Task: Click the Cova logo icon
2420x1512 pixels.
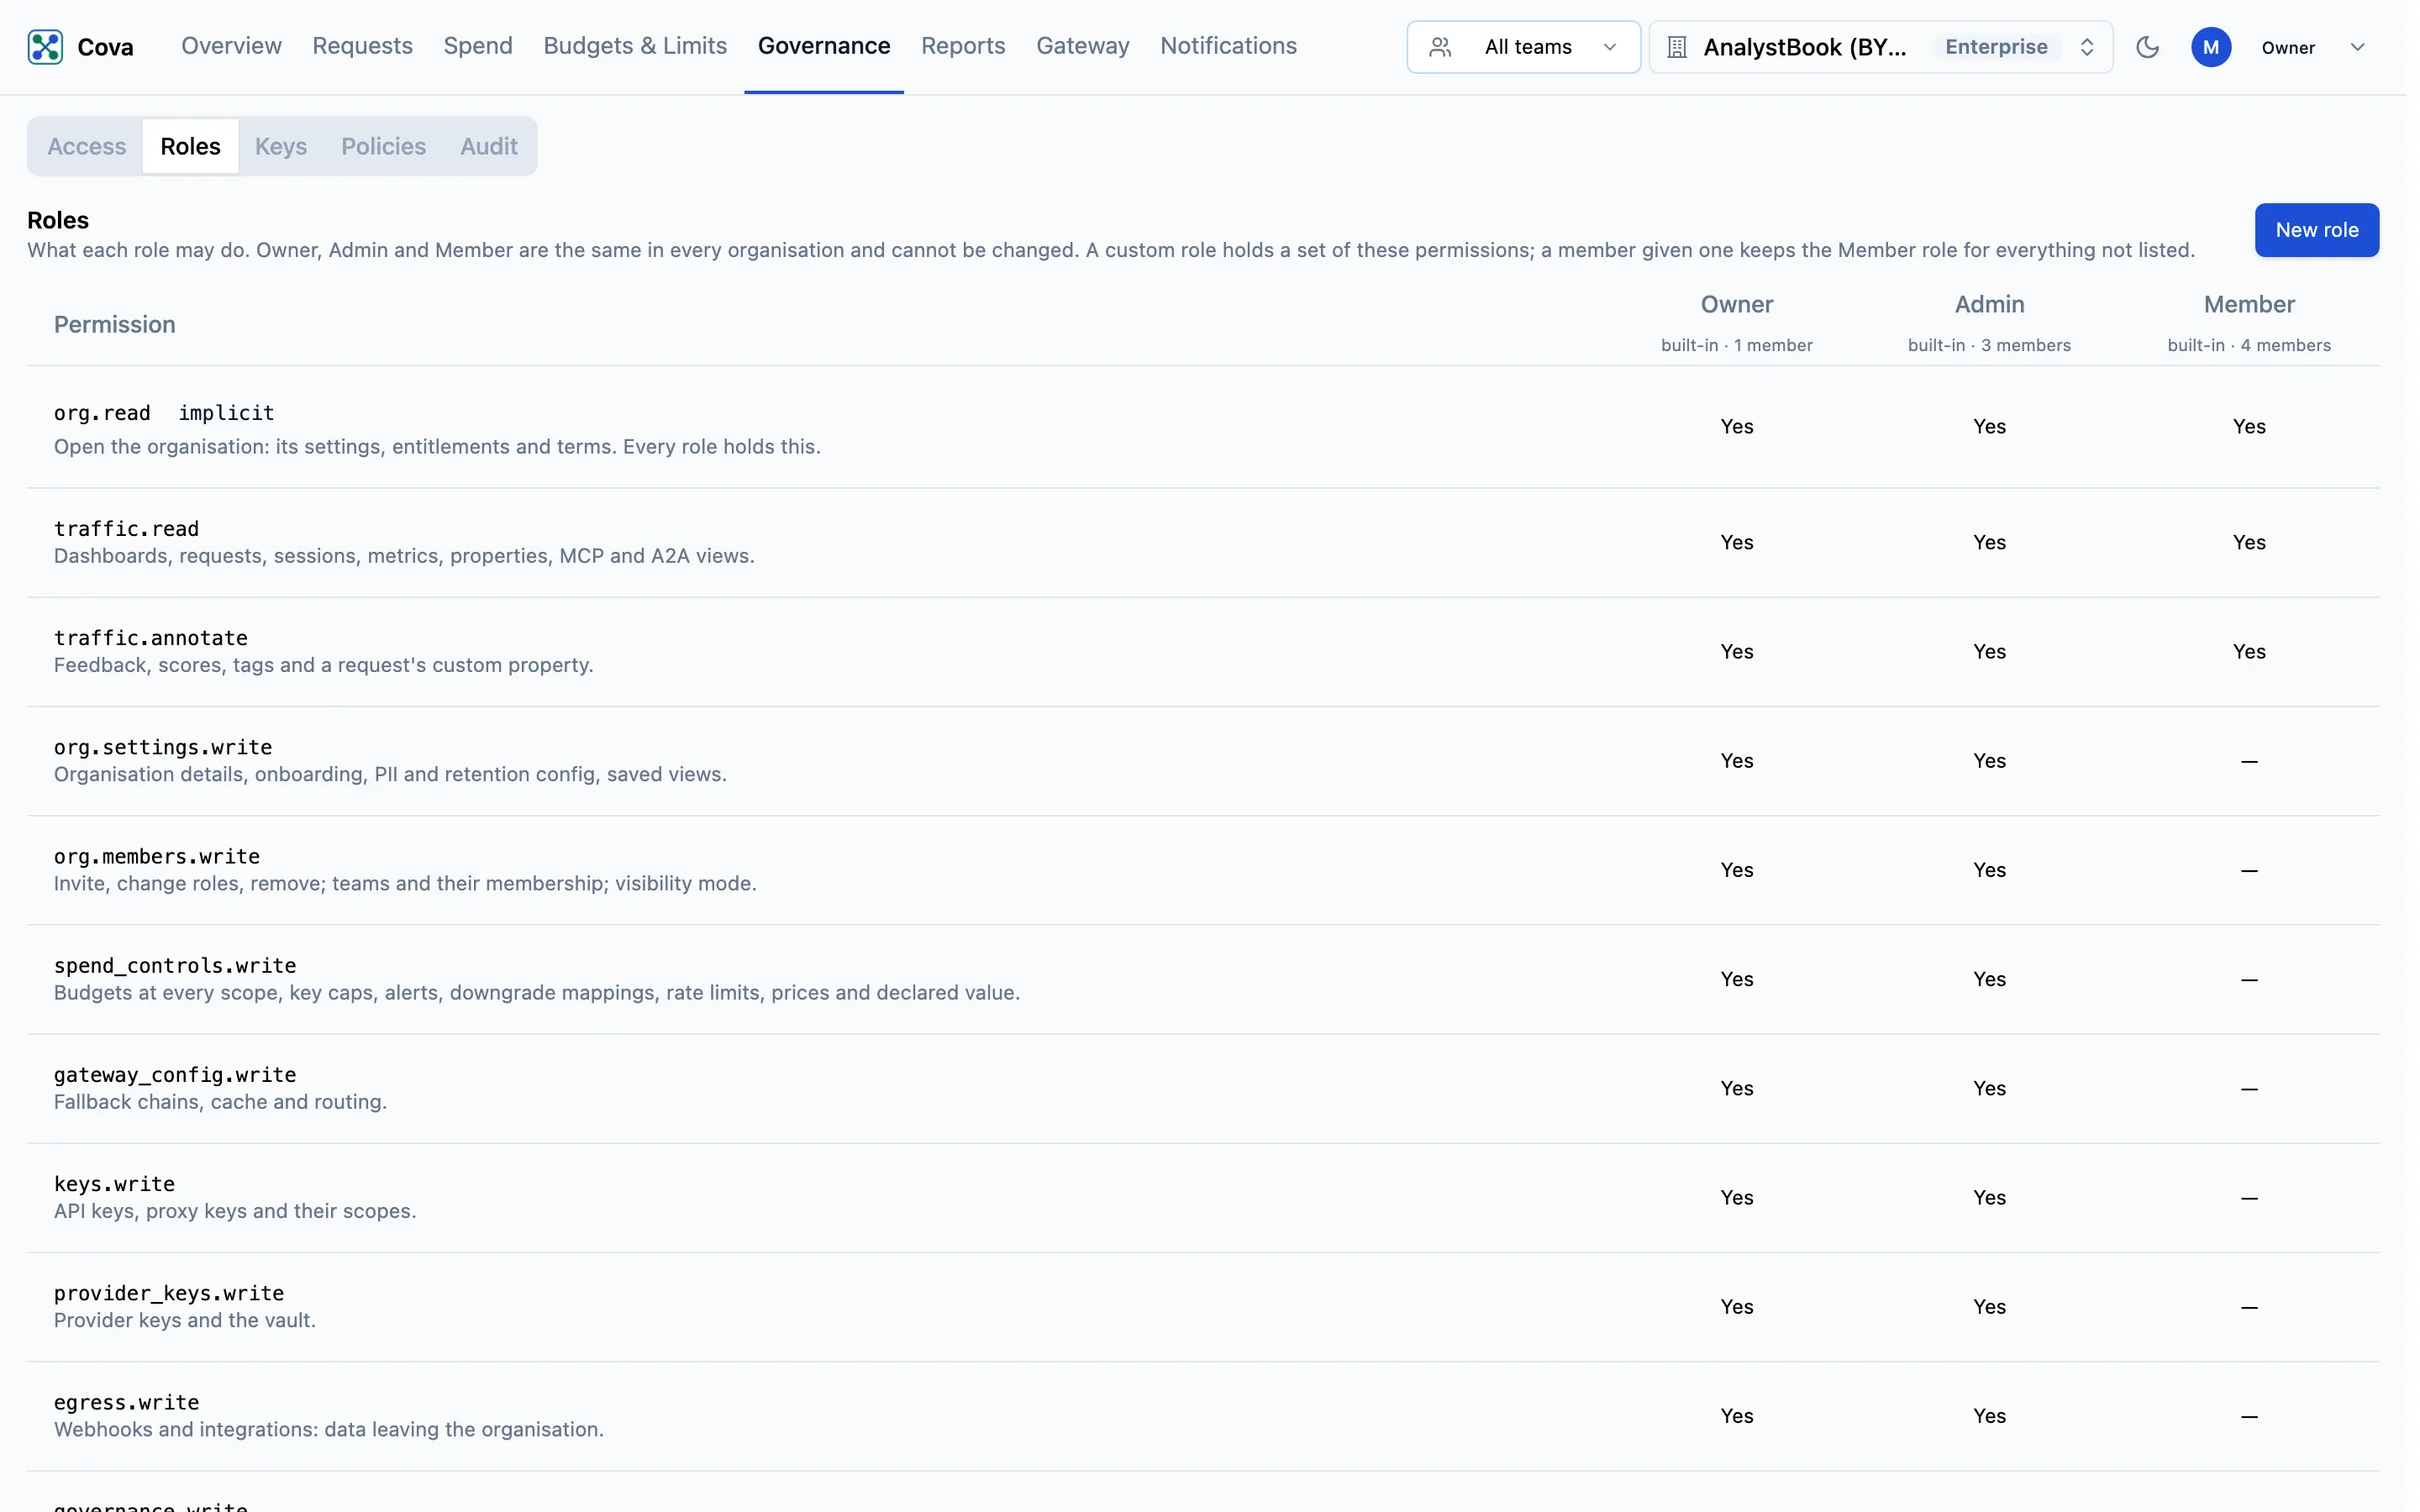Action: pyautogui.click(x=45, y=47)
